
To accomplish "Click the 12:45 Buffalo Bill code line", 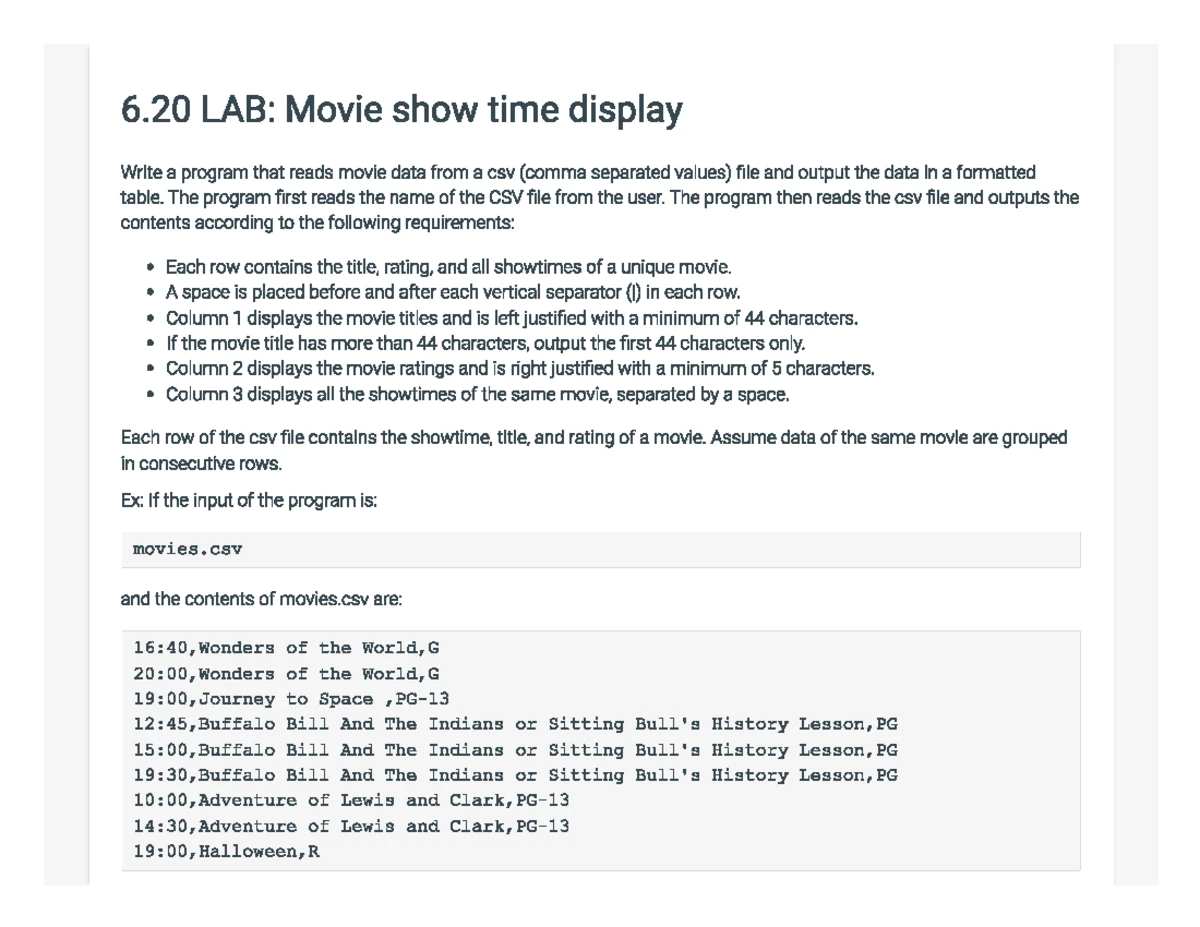I will coord(515,724).
